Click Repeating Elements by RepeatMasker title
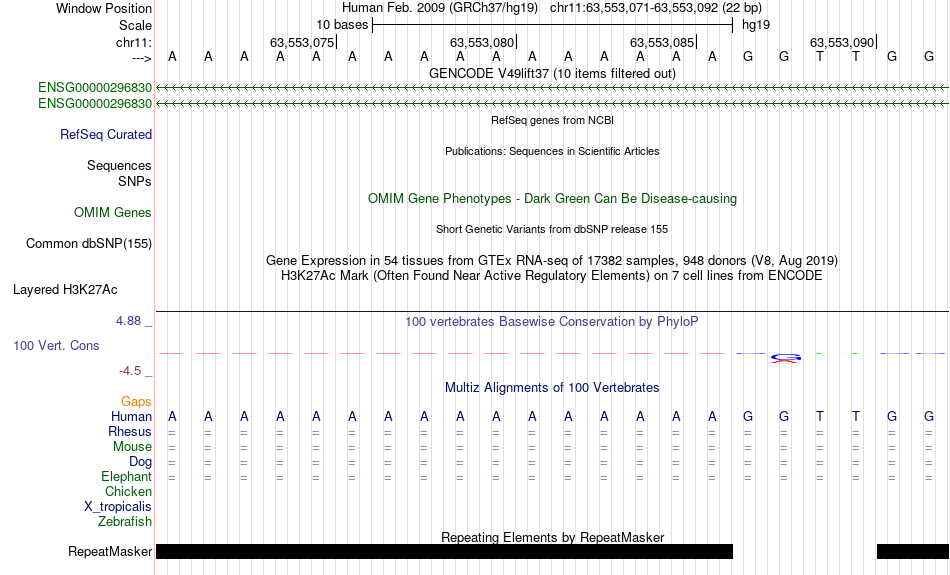 552,537
